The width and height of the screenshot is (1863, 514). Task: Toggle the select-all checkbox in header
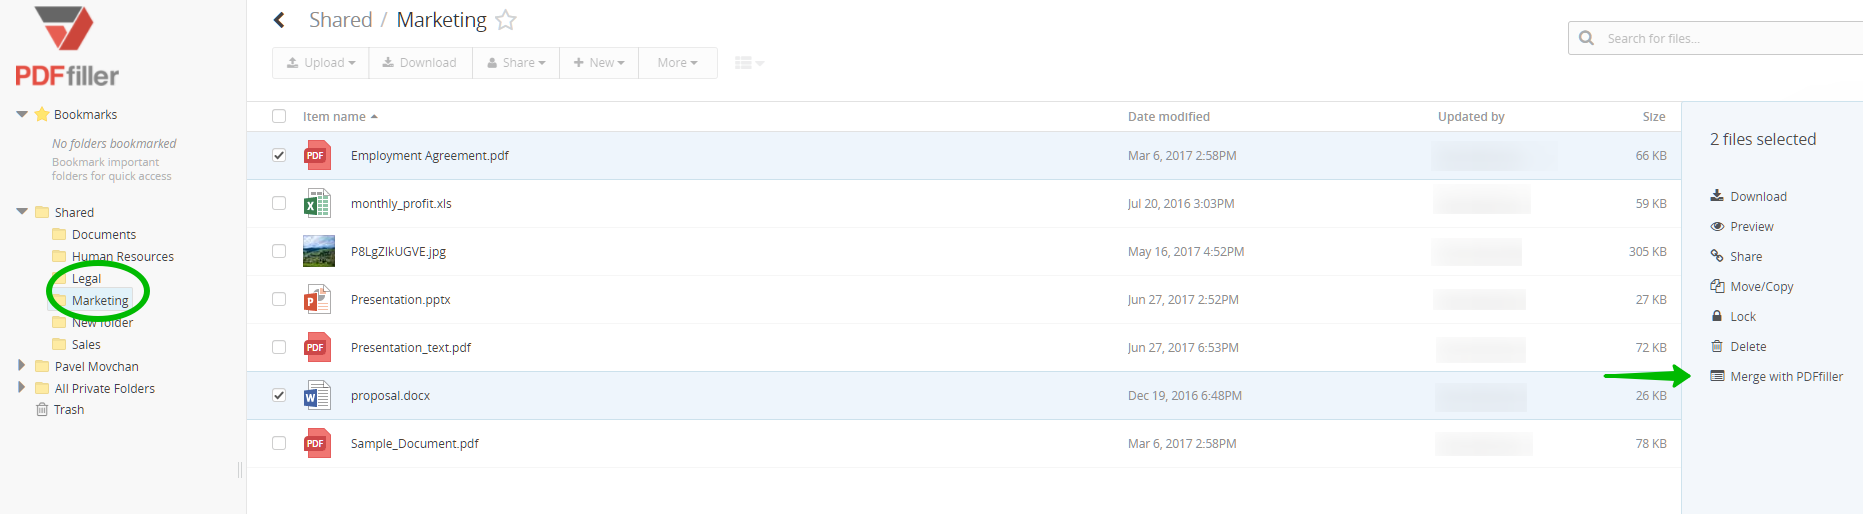click(x=279, y=116)
